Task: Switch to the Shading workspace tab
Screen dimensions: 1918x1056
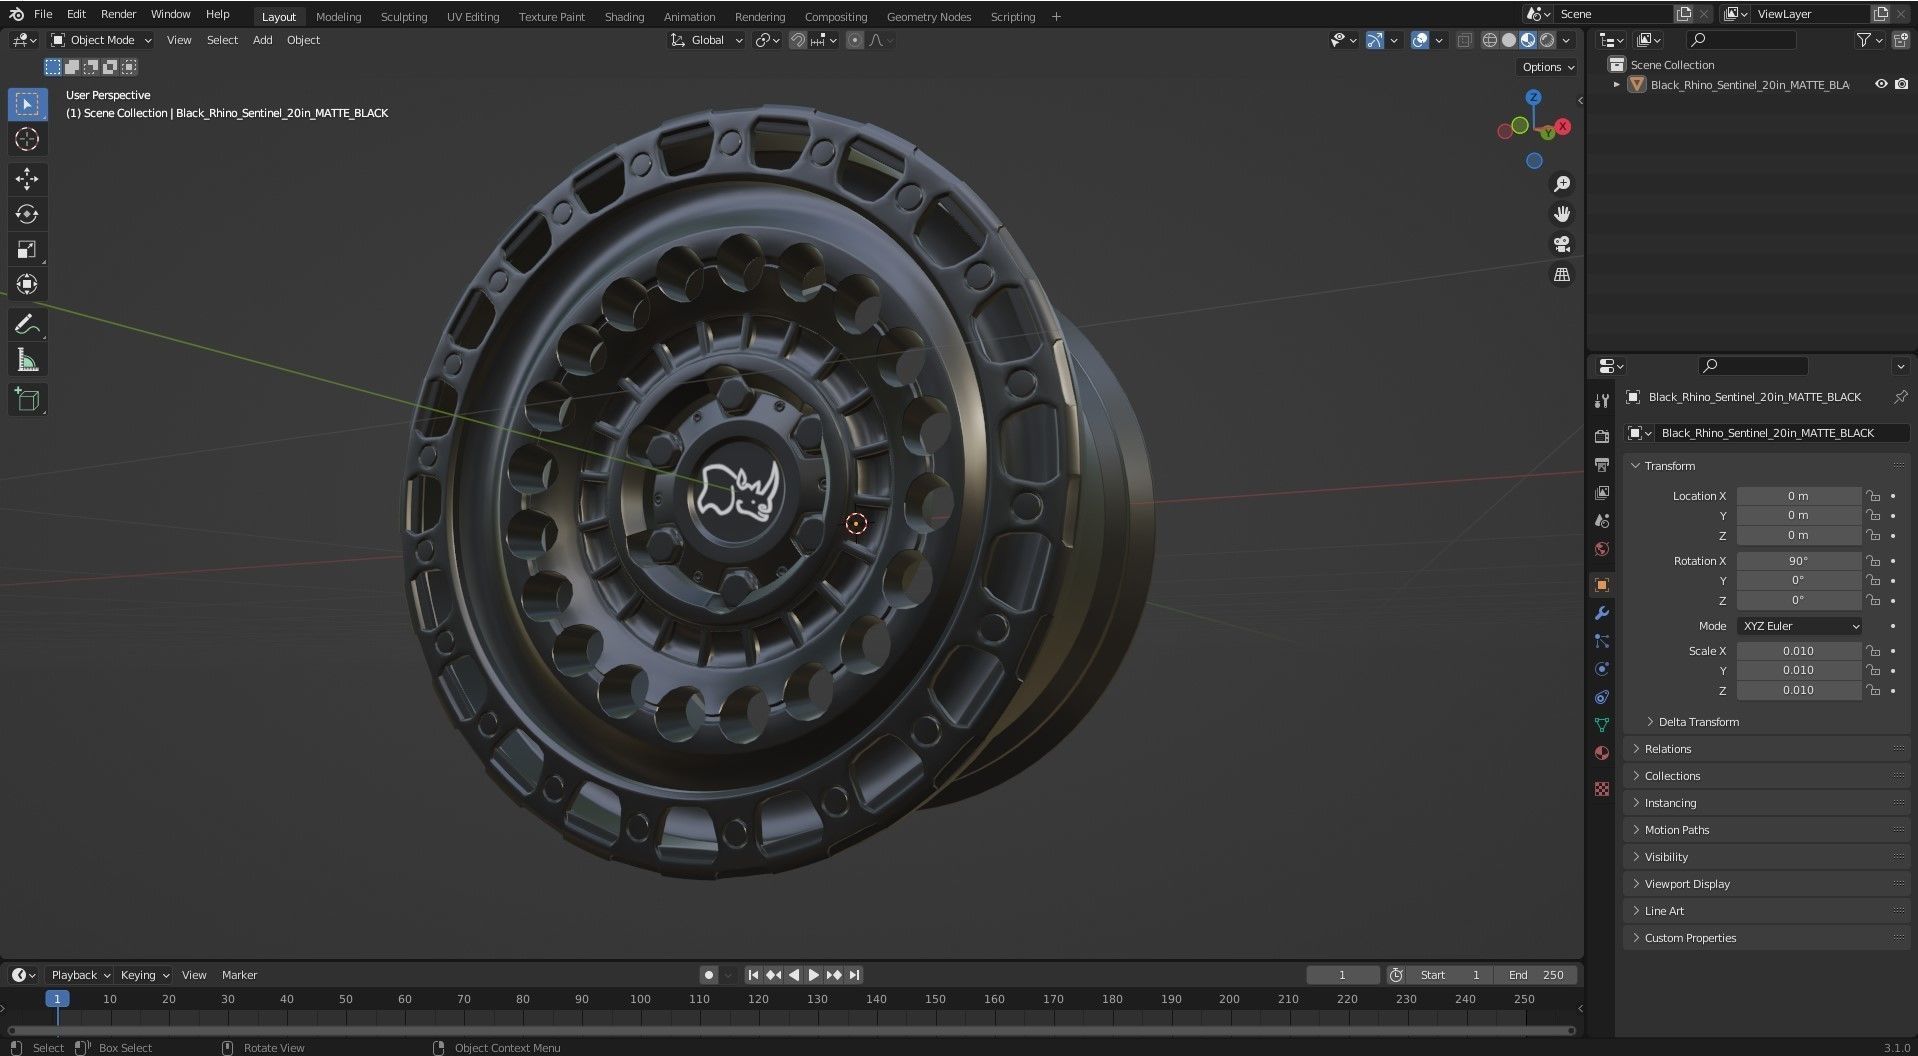Action: 624,16
